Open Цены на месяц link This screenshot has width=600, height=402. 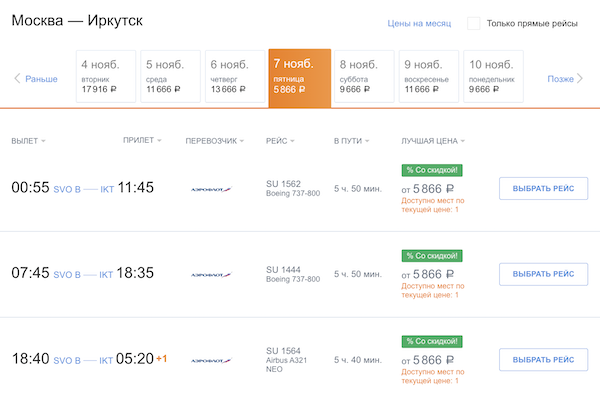[x=419, y=23]
